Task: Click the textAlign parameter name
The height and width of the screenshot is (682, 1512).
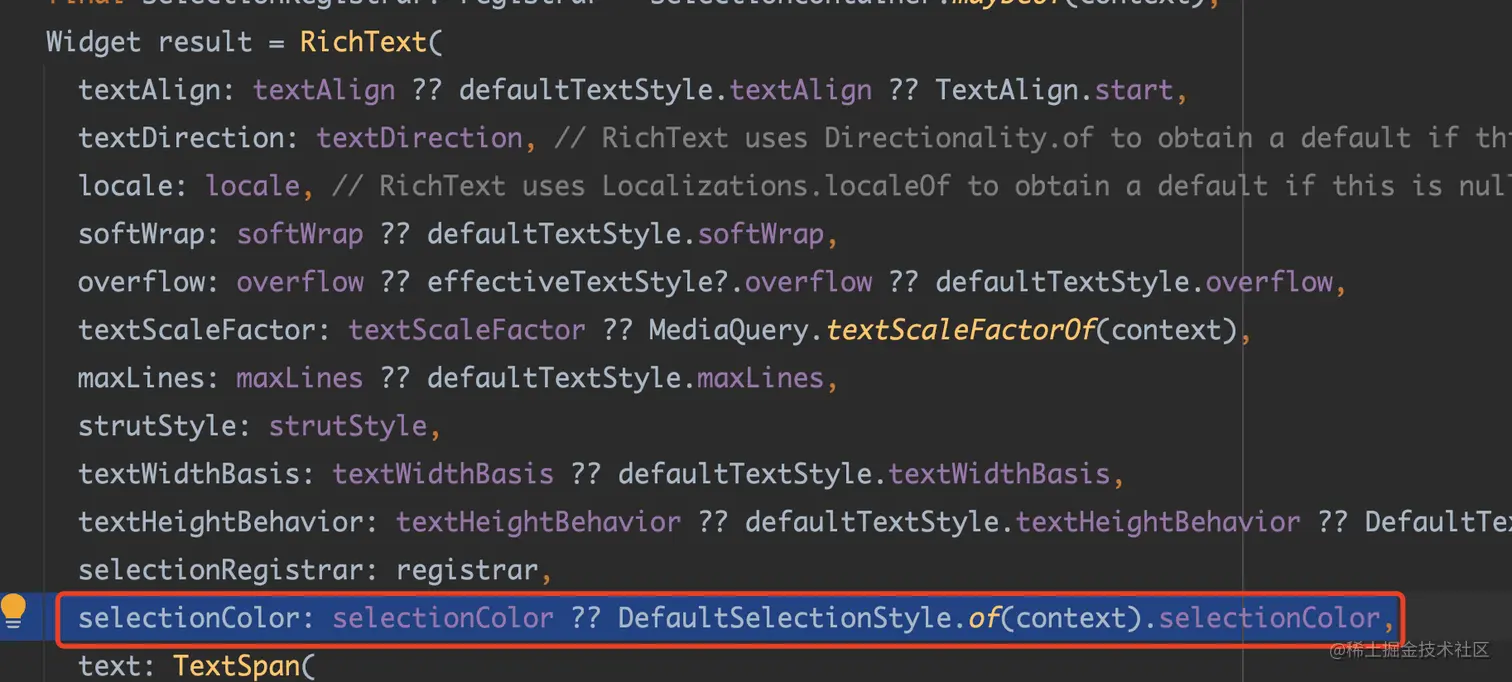Action: 149,90
